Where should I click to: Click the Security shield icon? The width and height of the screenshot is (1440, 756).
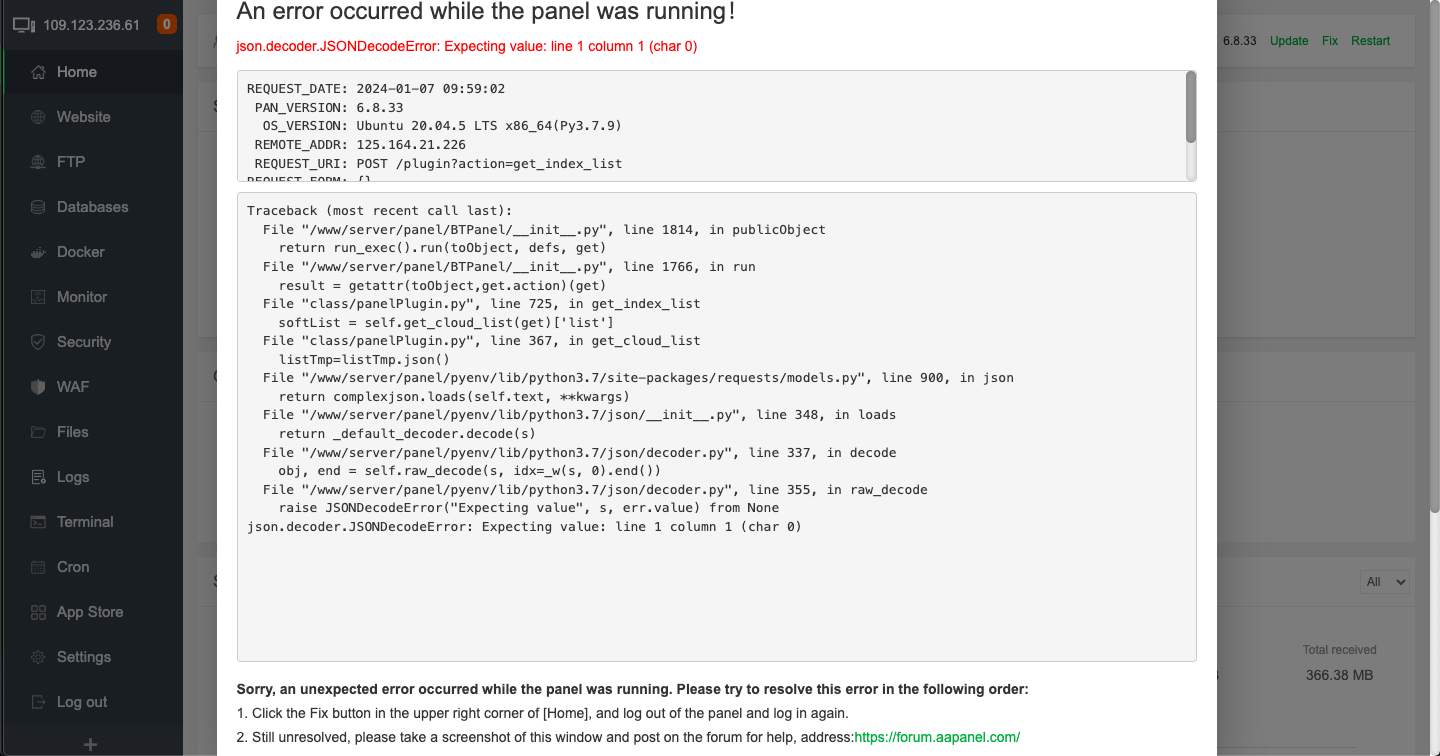tap(39, 342)
